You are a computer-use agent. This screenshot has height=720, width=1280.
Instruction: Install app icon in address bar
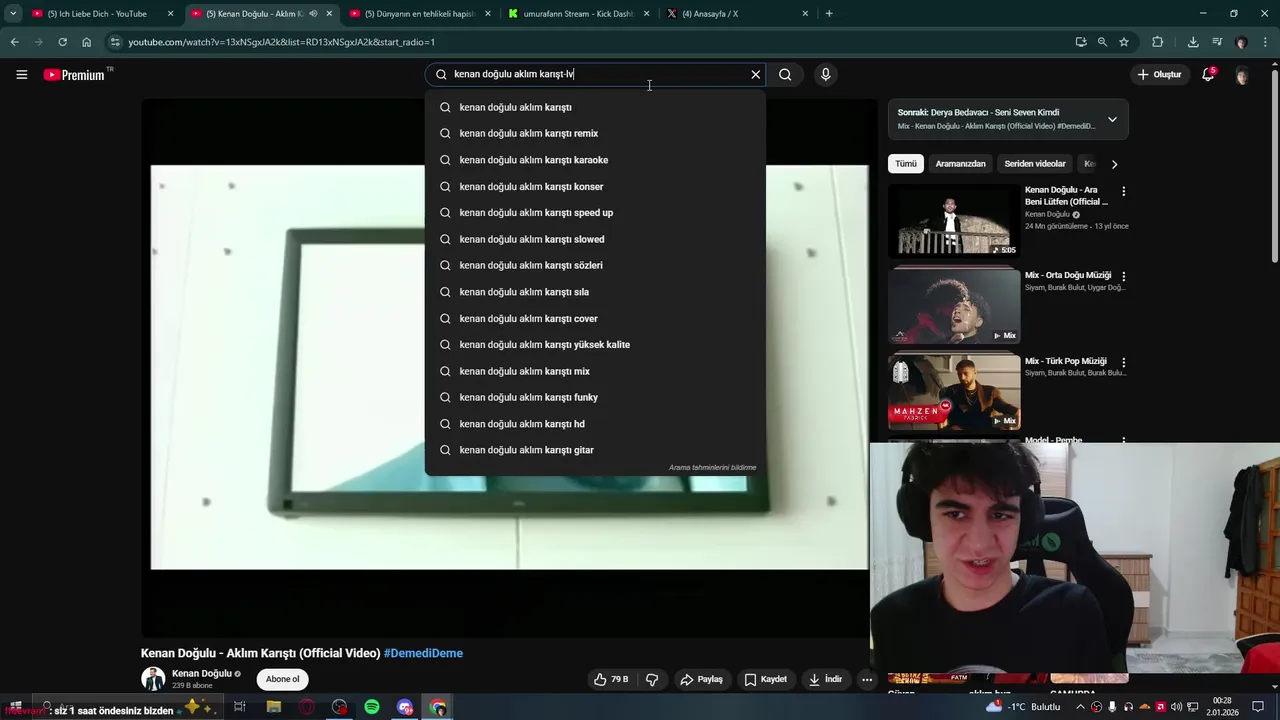1081,42
